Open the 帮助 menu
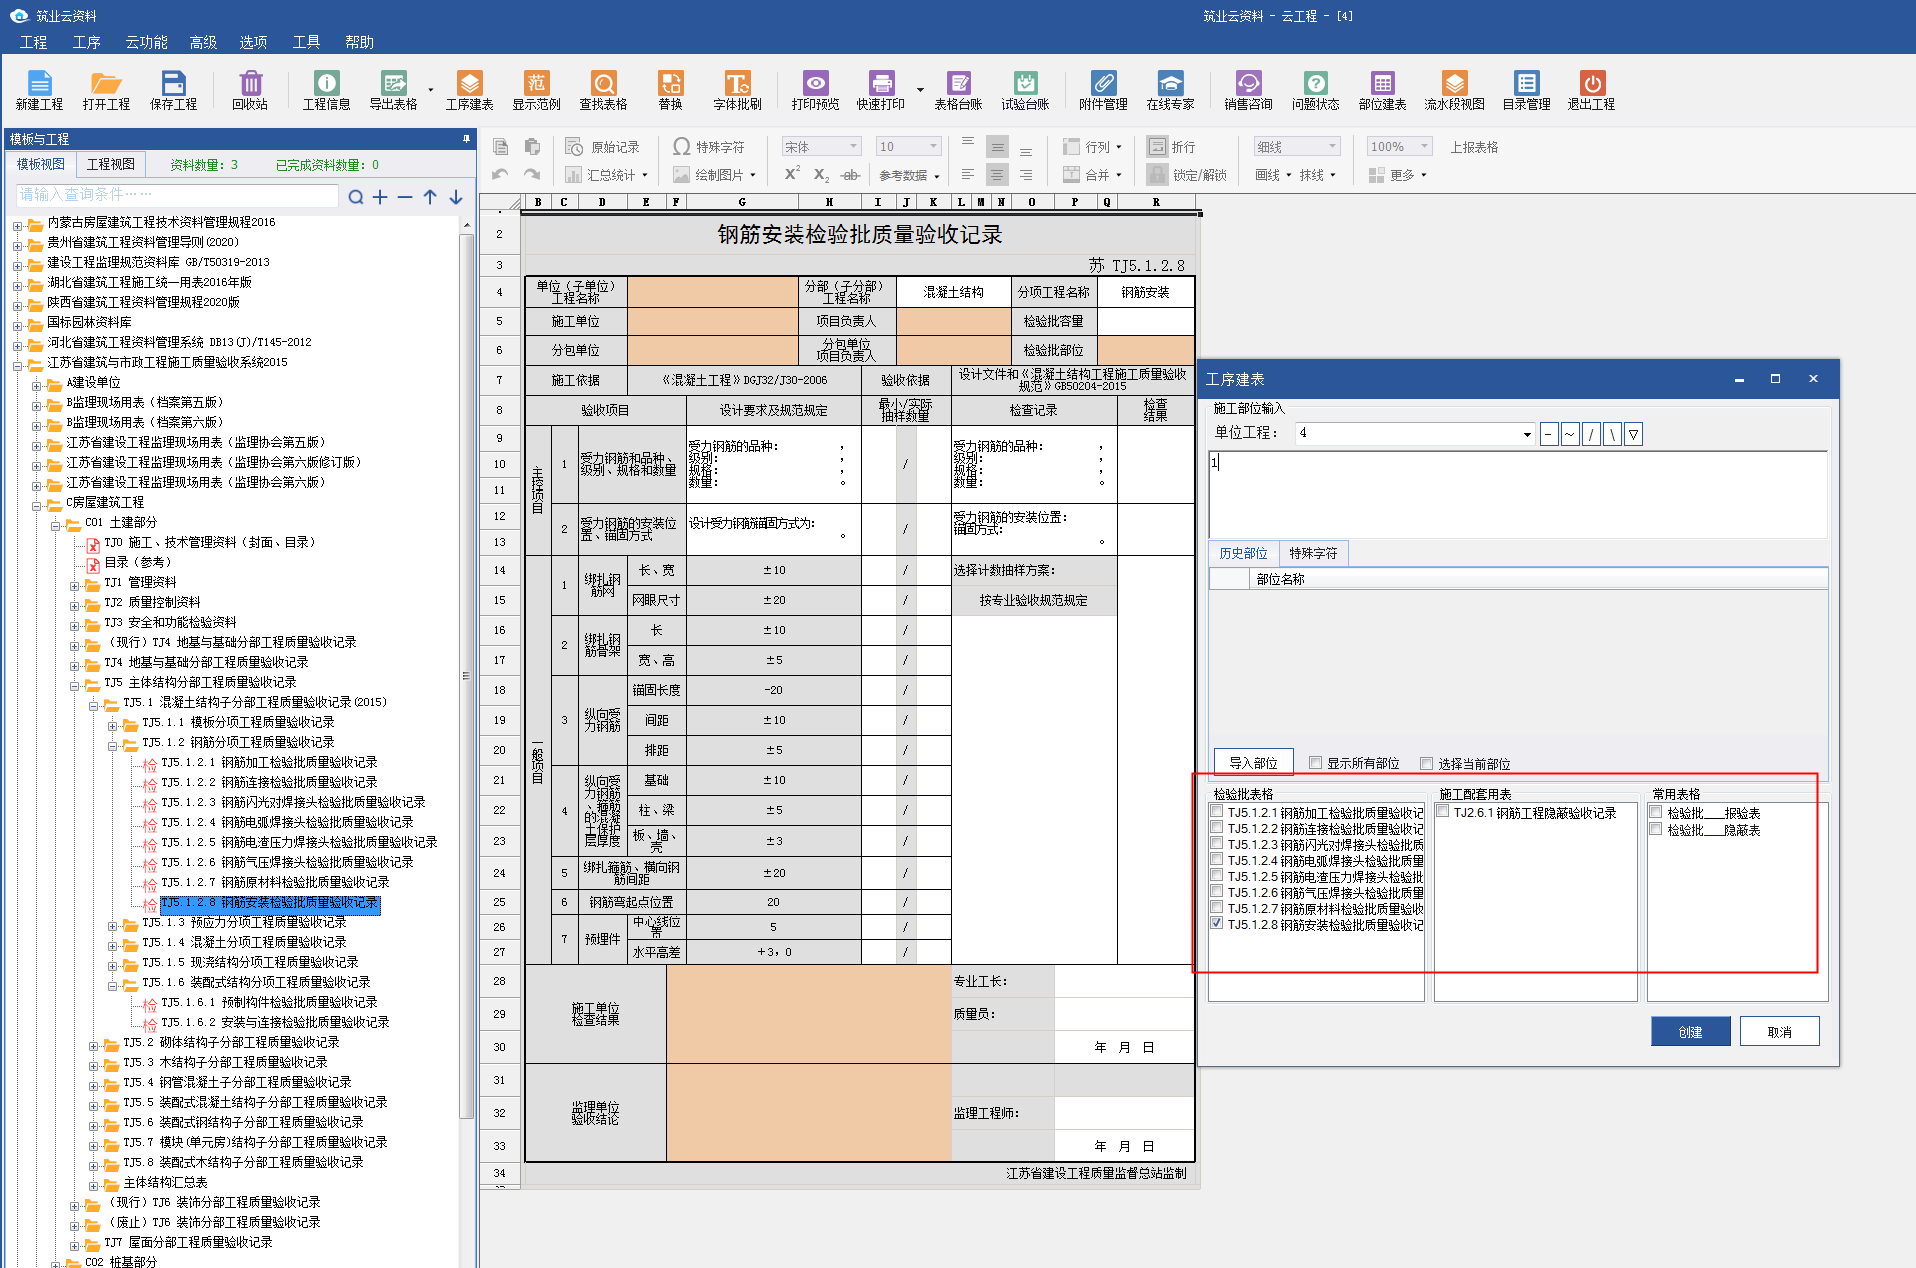Viewport: 1916px width, 1268px height. (359, 42)
